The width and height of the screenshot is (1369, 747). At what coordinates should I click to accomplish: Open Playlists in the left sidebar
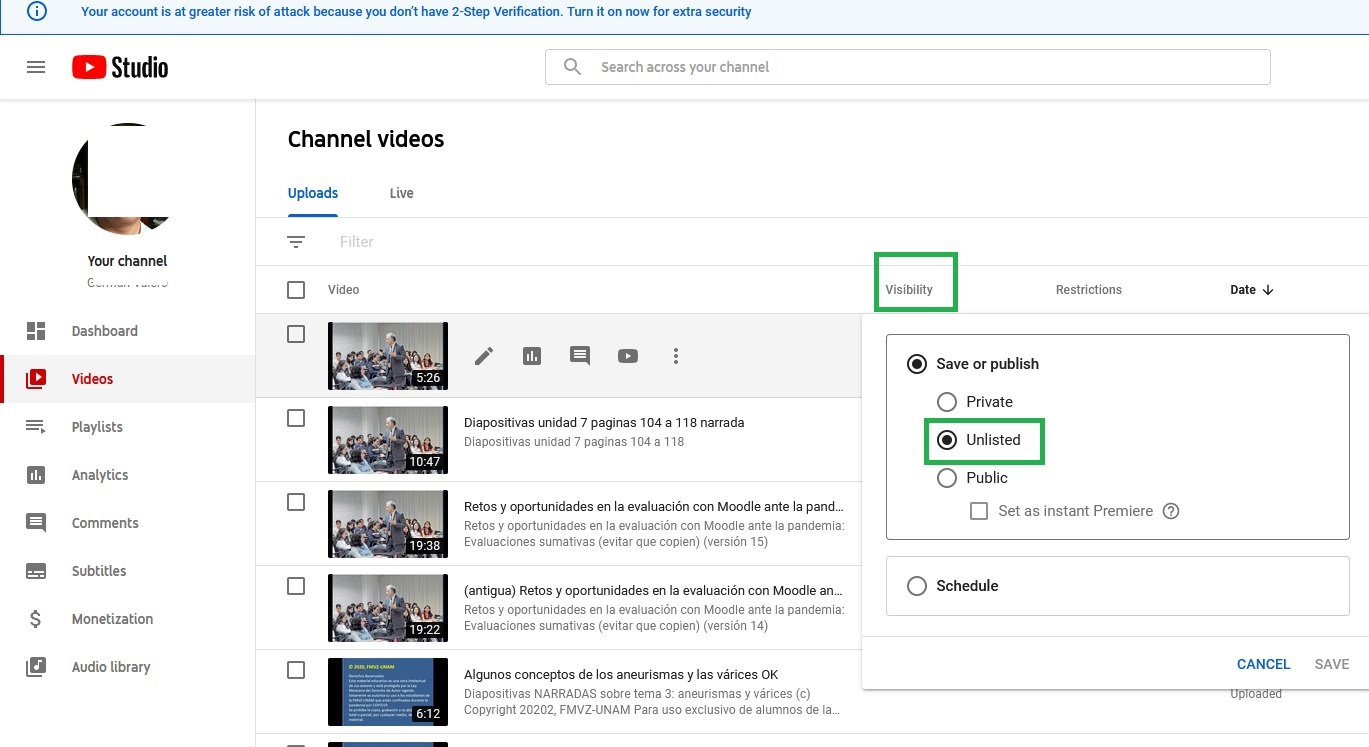click(x=97, y=427)
